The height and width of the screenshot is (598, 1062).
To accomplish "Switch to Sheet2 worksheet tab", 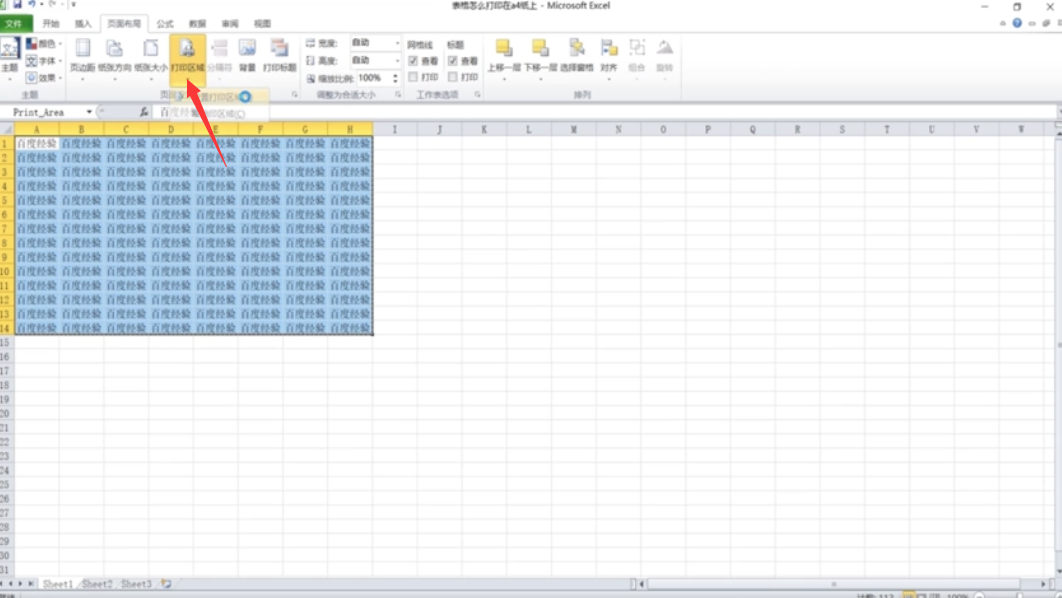I will pyautogui.click(x=97, y=584).
